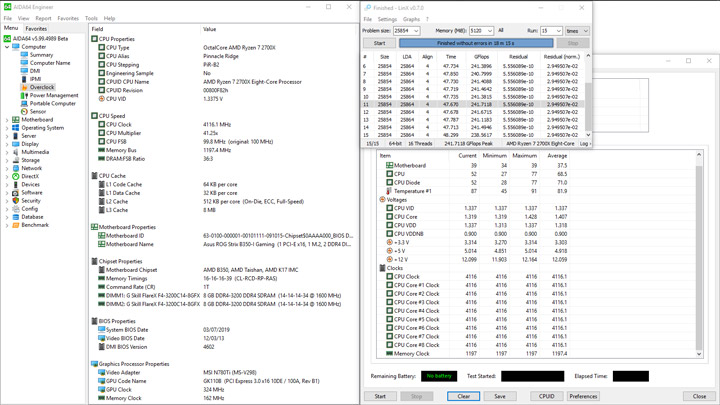The height and width of the screenshot is (405, 720).
Task: Open the Tools menu in AIDA64
Action: (x=91, y=18)
